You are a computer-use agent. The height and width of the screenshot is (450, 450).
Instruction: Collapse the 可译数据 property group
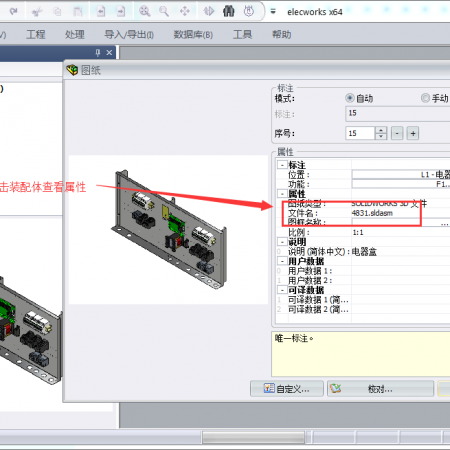[x=282, y=290]
